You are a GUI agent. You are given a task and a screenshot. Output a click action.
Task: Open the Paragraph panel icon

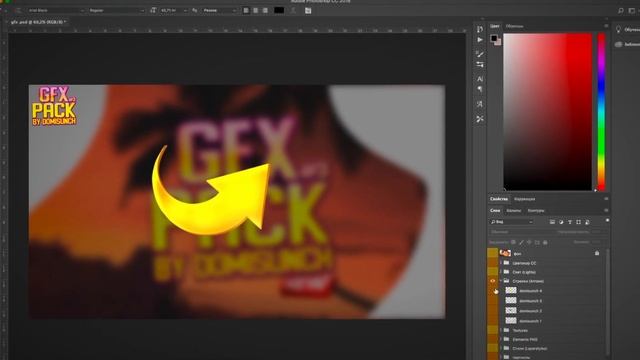480,89
